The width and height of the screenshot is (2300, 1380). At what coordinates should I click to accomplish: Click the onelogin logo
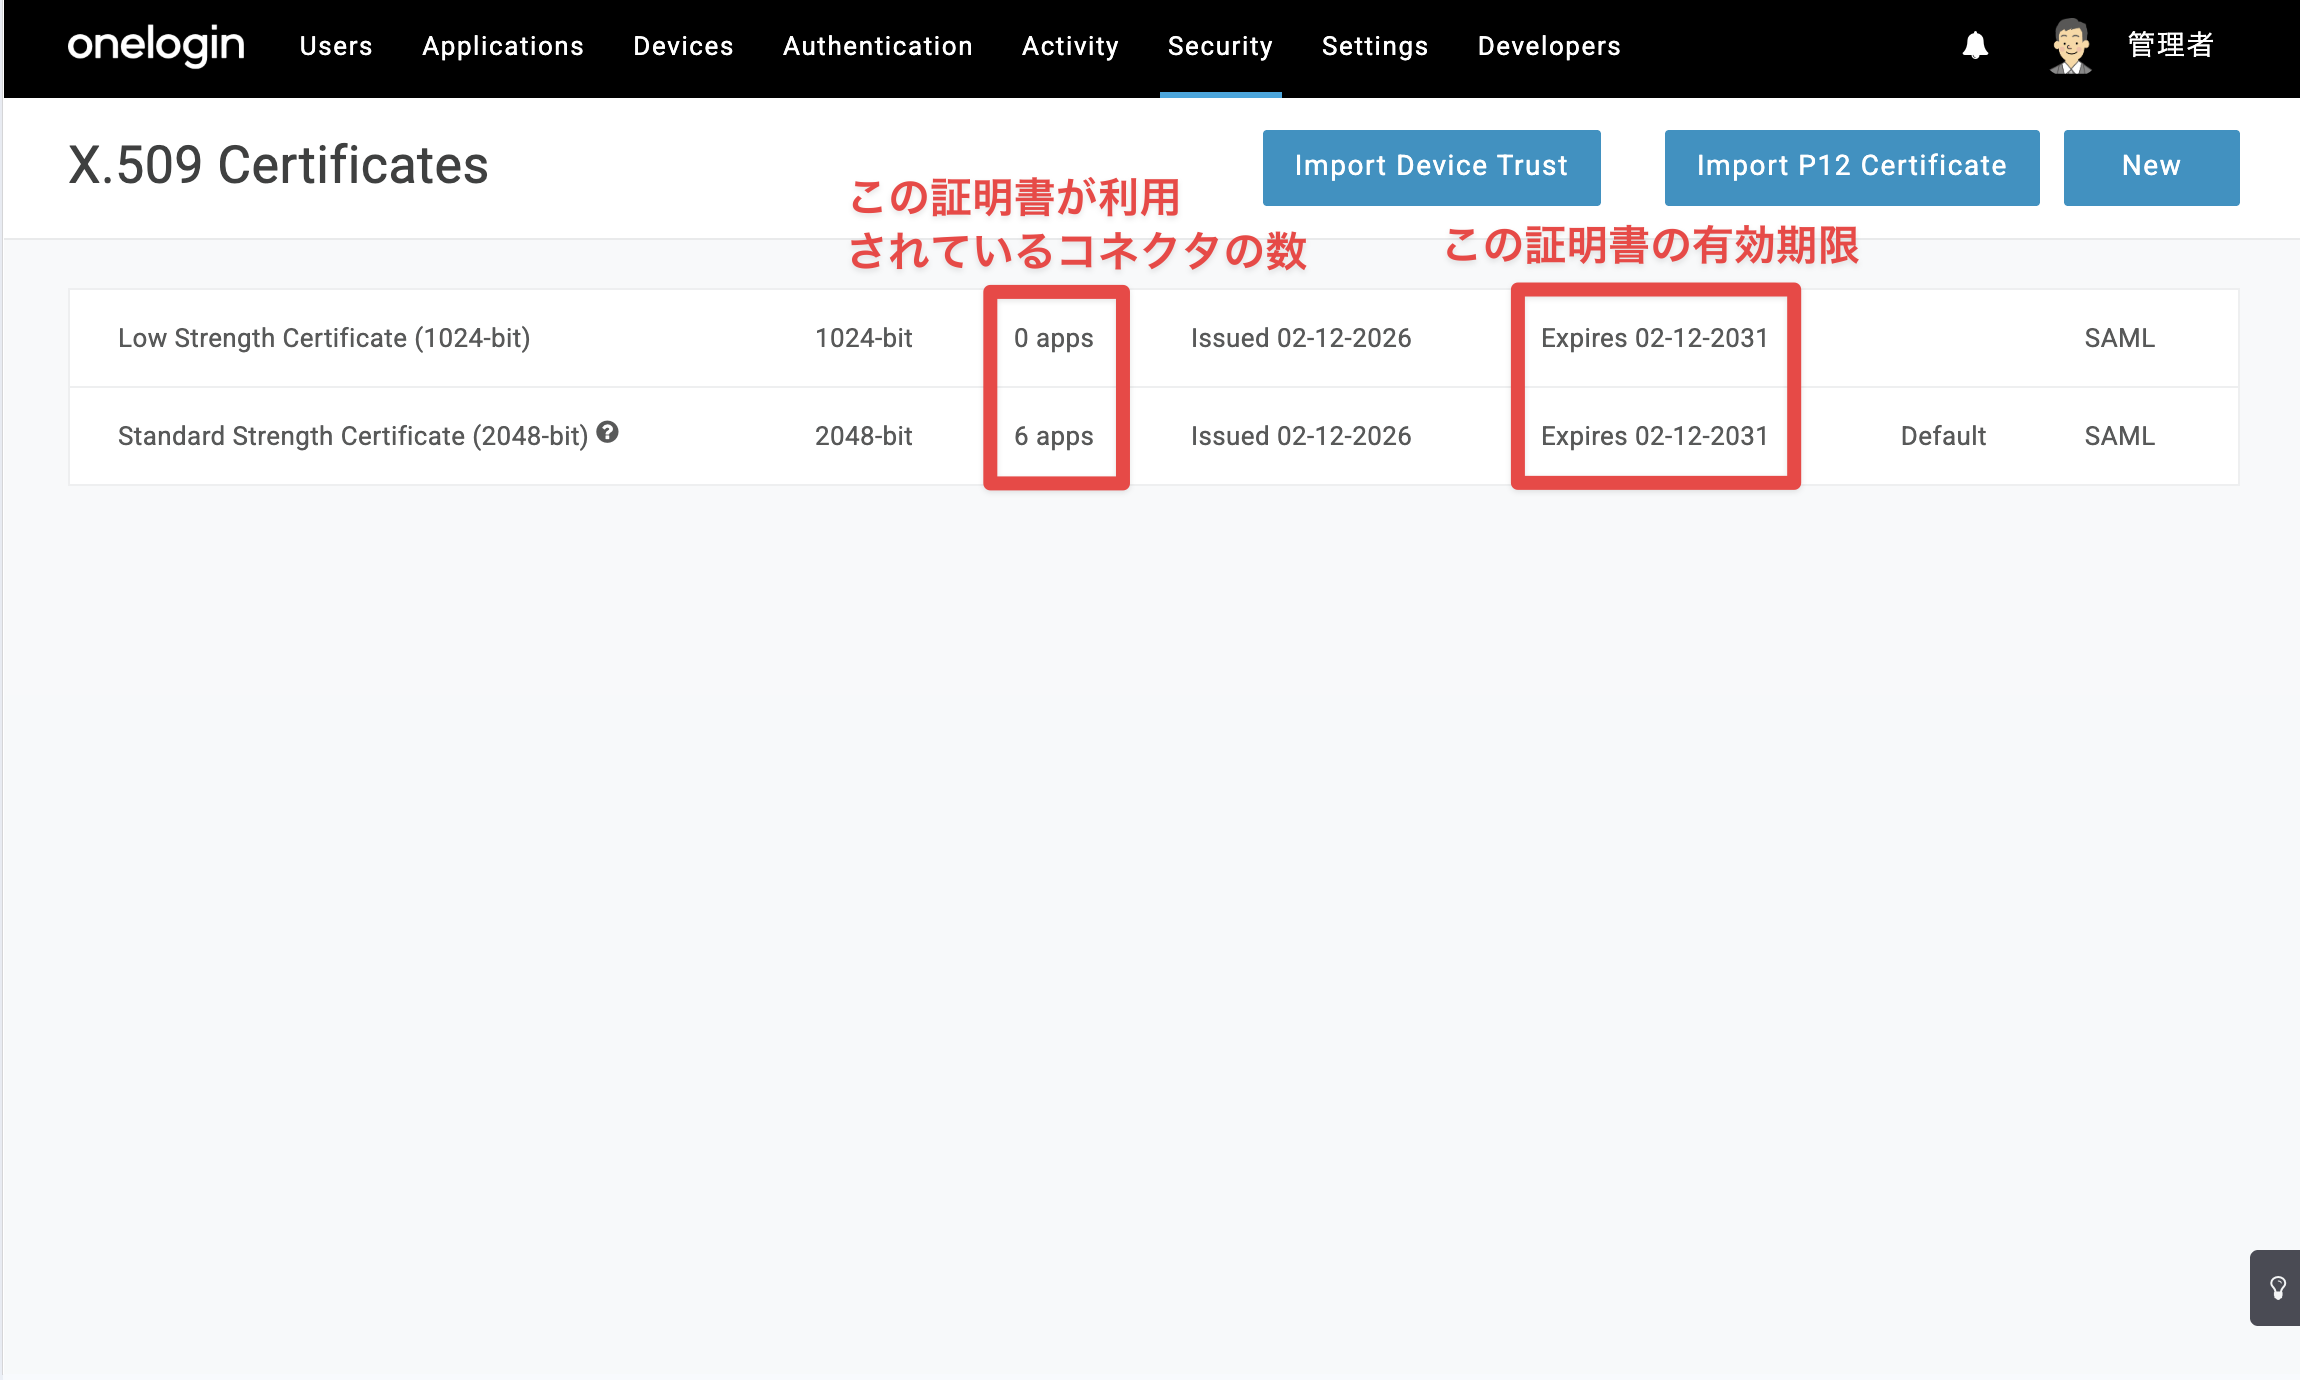[156, 46]
